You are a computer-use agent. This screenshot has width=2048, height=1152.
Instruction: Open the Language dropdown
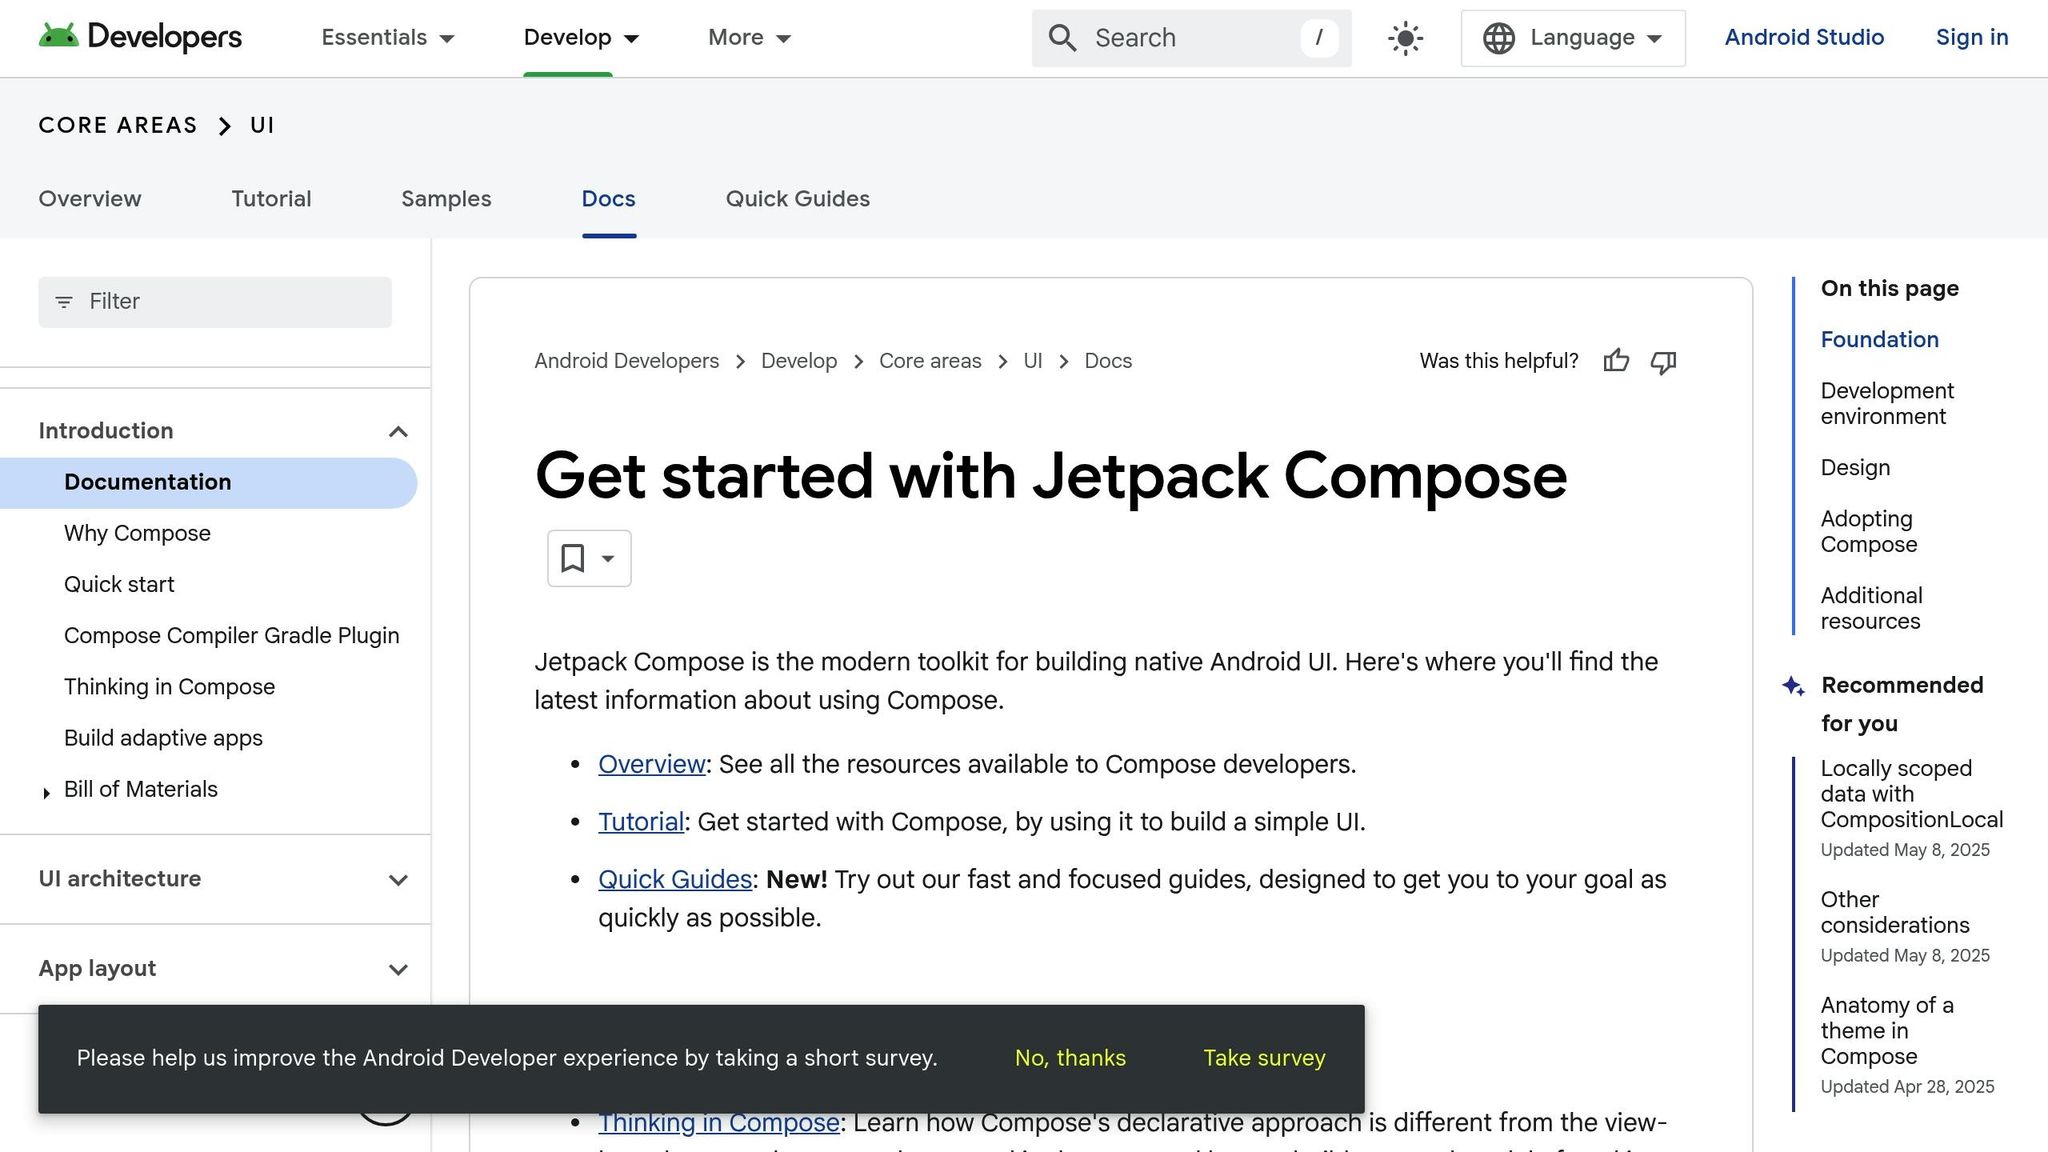pyautogui.click(x=1573, y=38)
